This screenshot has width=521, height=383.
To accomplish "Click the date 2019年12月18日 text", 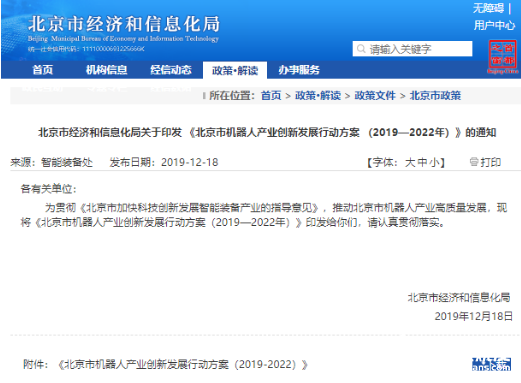I will click(x=473, y=316).
